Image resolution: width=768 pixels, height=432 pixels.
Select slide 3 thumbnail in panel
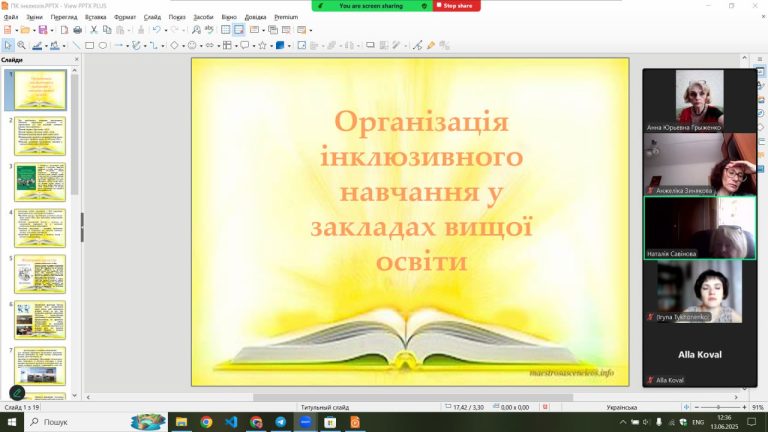(x=39, y=182)
